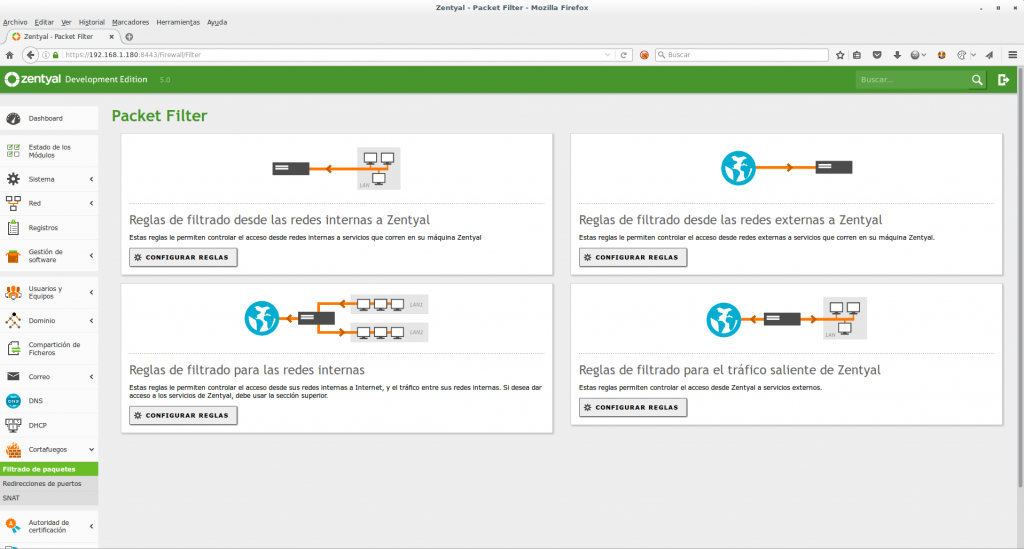This screenshot has height=549, width=1024.
Task: Open the DHCP sidebar icon
Action: [13, 425]
